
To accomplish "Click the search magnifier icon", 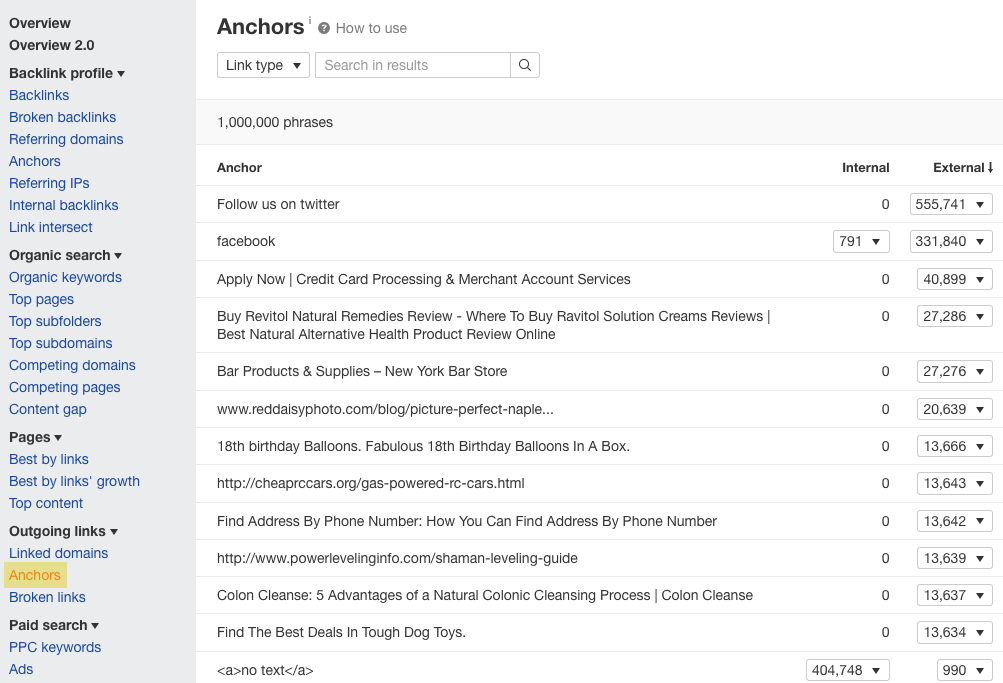I will (x=524, y=64).
